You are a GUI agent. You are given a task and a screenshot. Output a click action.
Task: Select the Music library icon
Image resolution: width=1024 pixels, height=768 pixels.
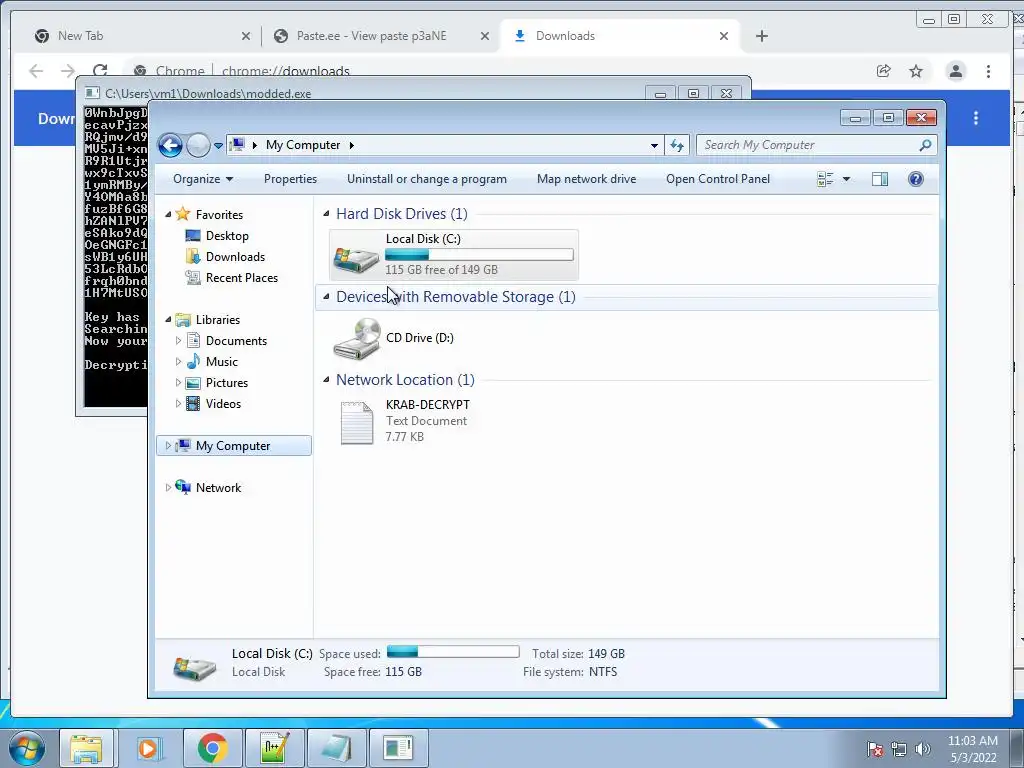193,361
